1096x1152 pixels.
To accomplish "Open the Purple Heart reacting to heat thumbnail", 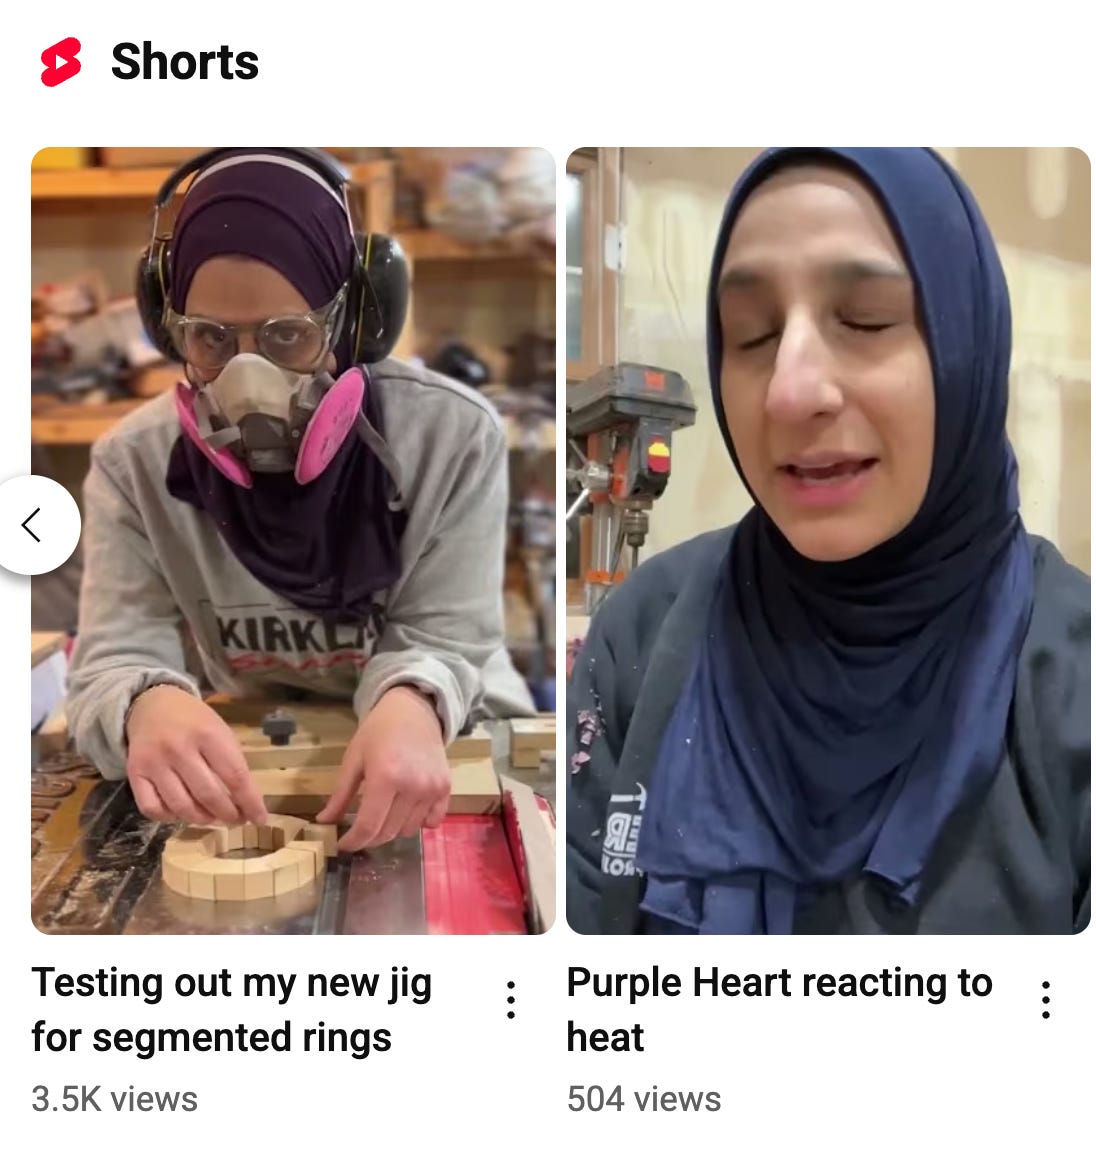I will (828, 541).
